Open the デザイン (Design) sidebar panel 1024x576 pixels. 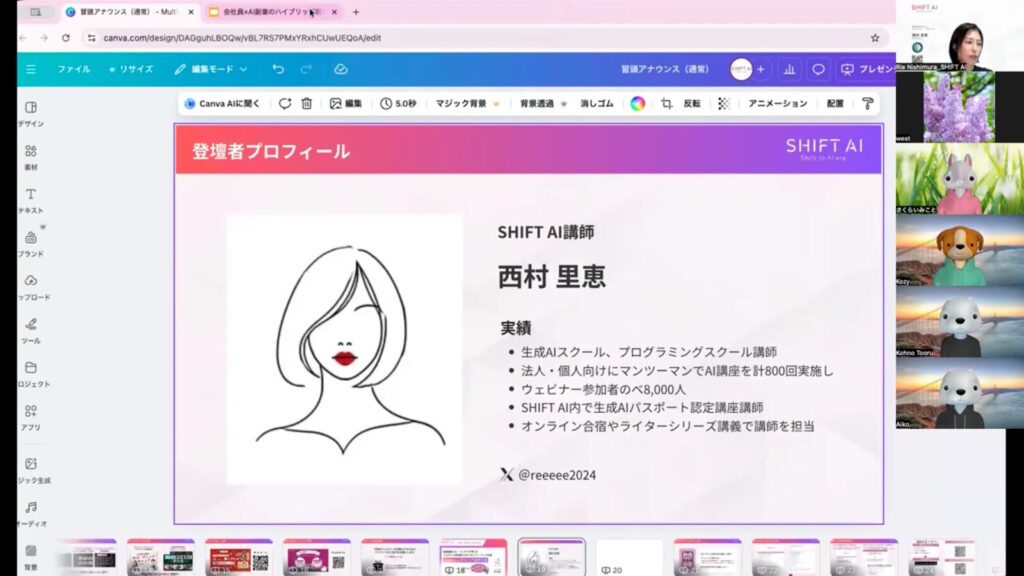click(30, 112)
